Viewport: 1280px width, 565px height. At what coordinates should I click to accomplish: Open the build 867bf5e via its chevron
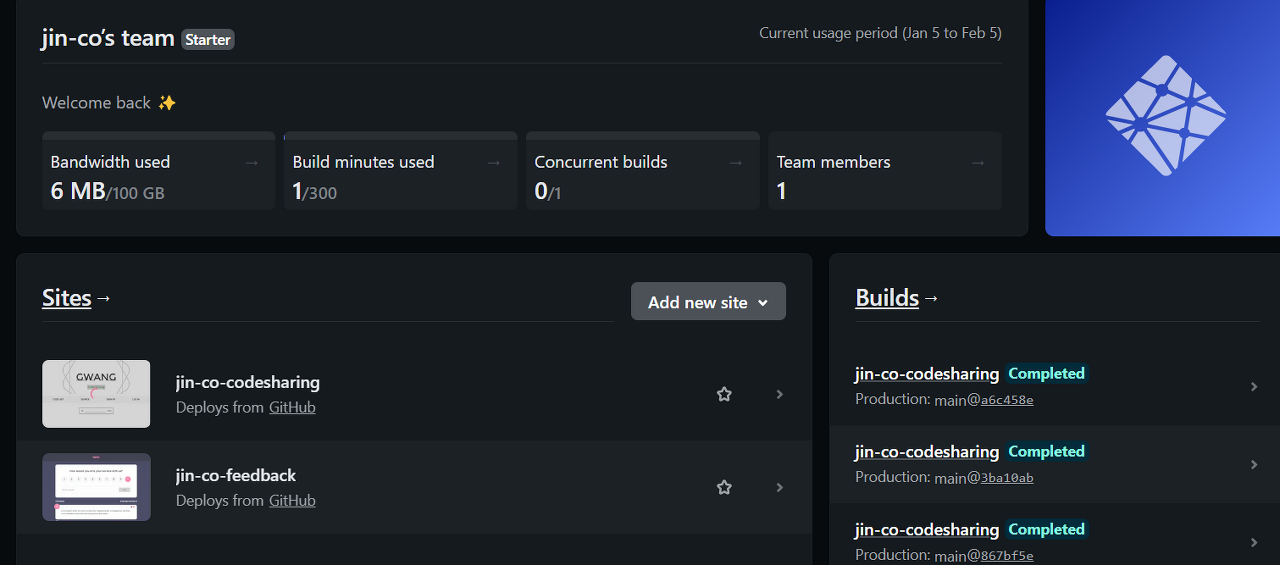coord(1254,542)
